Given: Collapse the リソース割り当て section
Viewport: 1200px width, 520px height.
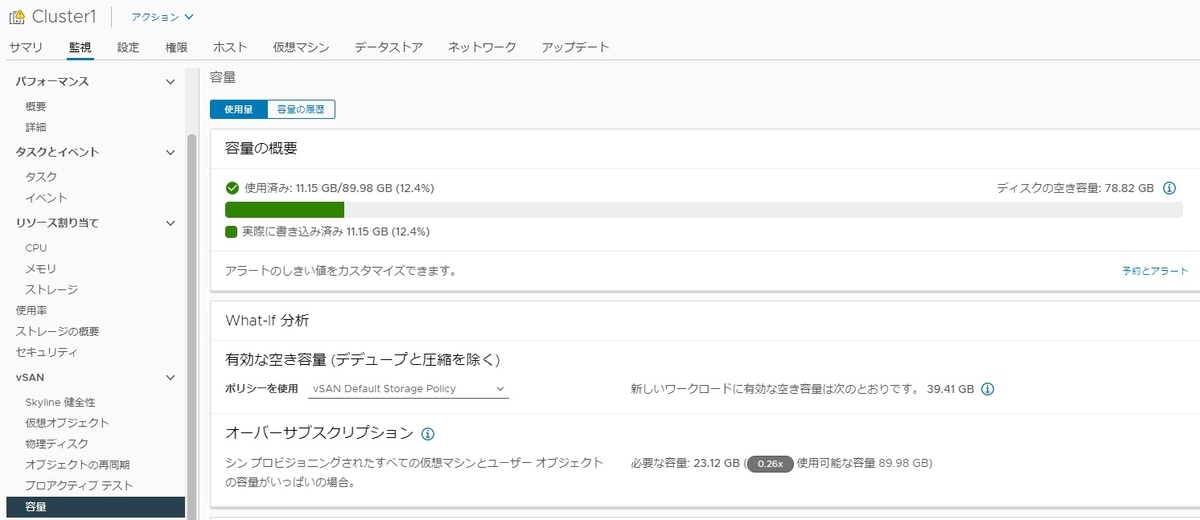Looking at the screenshot, I should (170, 222).
